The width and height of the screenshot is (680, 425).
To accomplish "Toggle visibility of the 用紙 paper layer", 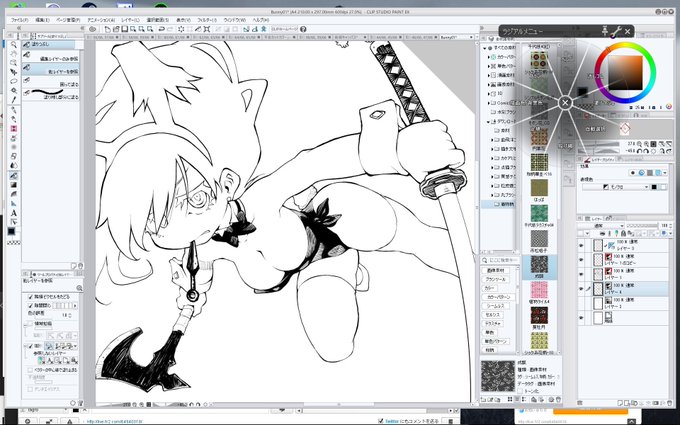I will coord(581,317).
